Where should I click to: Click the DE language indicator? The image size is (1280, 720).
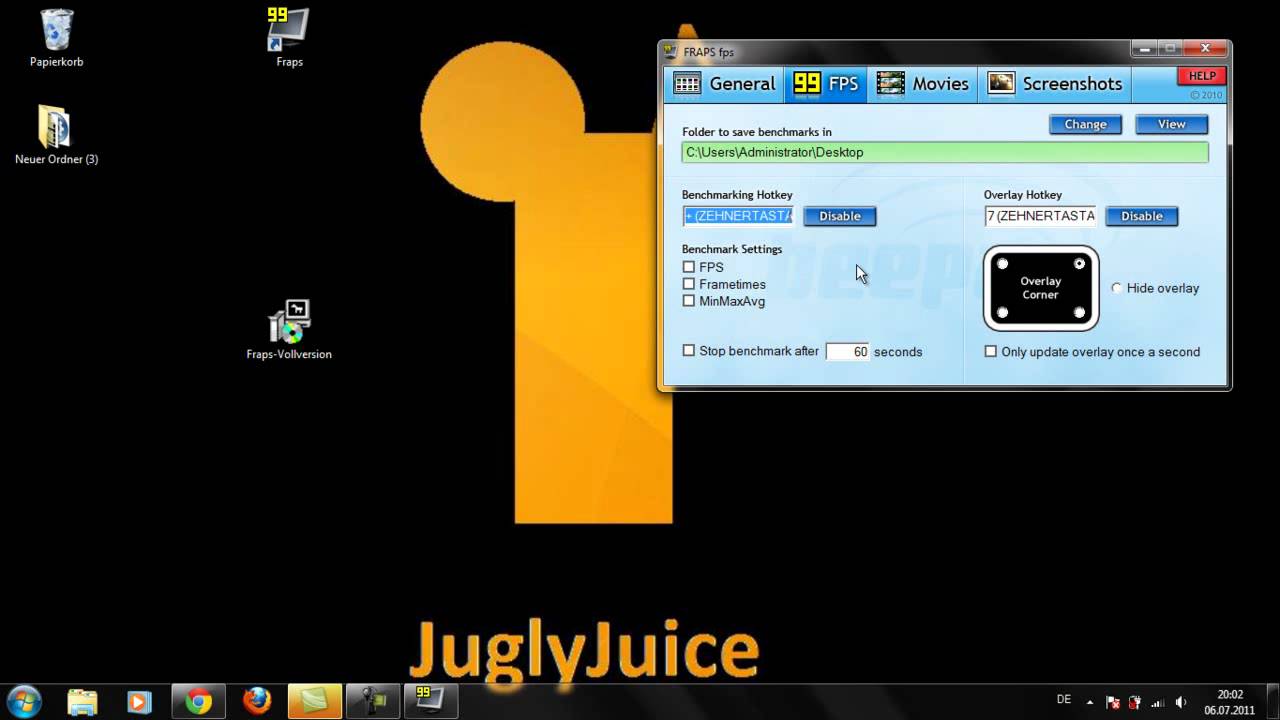coord(1064,700)
